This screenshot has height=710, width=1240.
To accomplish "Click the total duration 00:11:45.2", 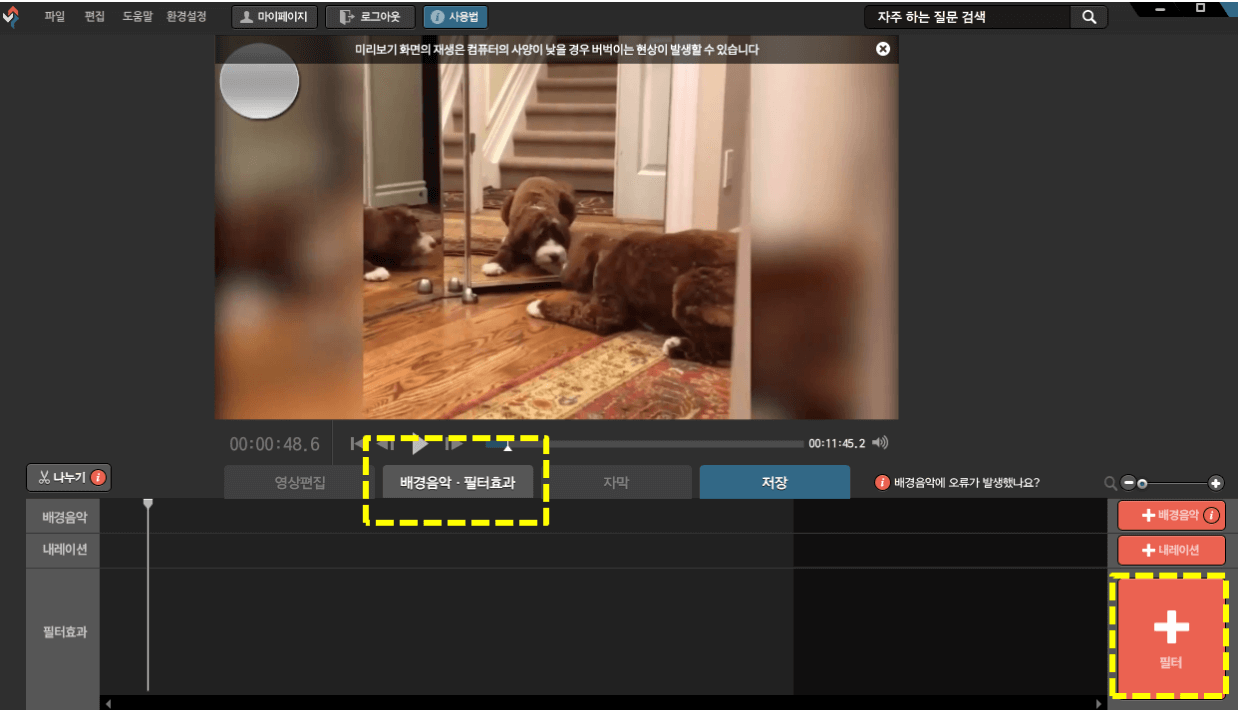I will tap(837, 443).
